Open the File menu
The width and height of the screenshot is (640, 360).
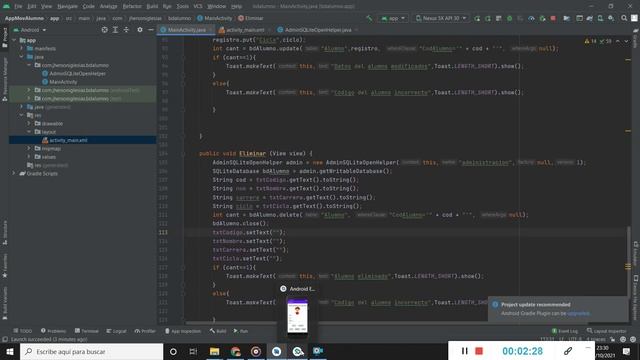[18, 6]
